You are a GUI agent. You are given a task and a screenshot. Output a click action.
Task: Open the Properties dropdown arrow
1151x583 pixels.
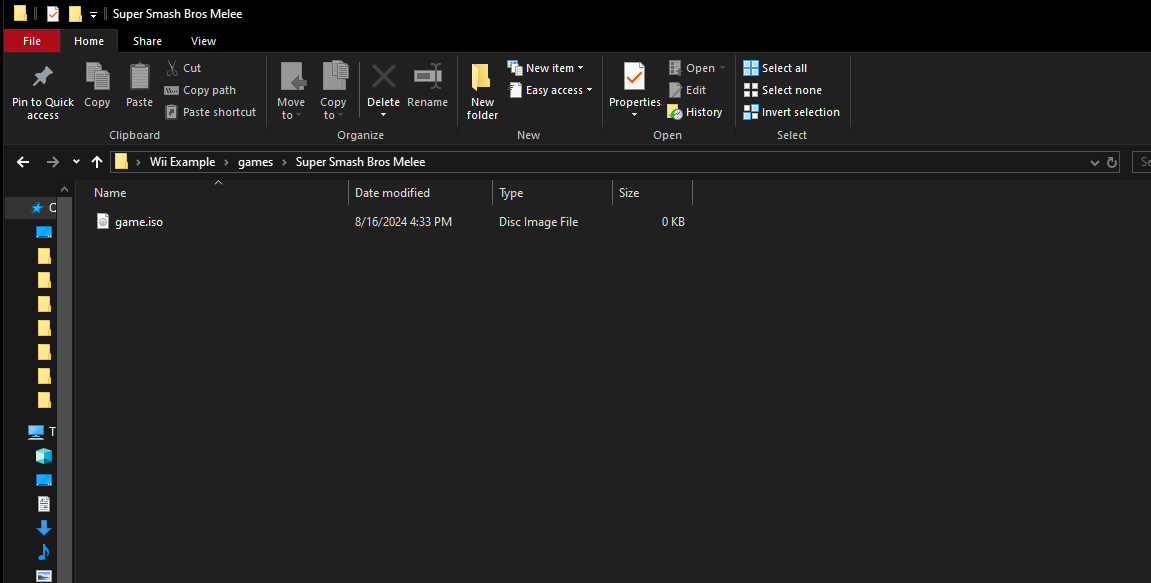pos(634,115)
